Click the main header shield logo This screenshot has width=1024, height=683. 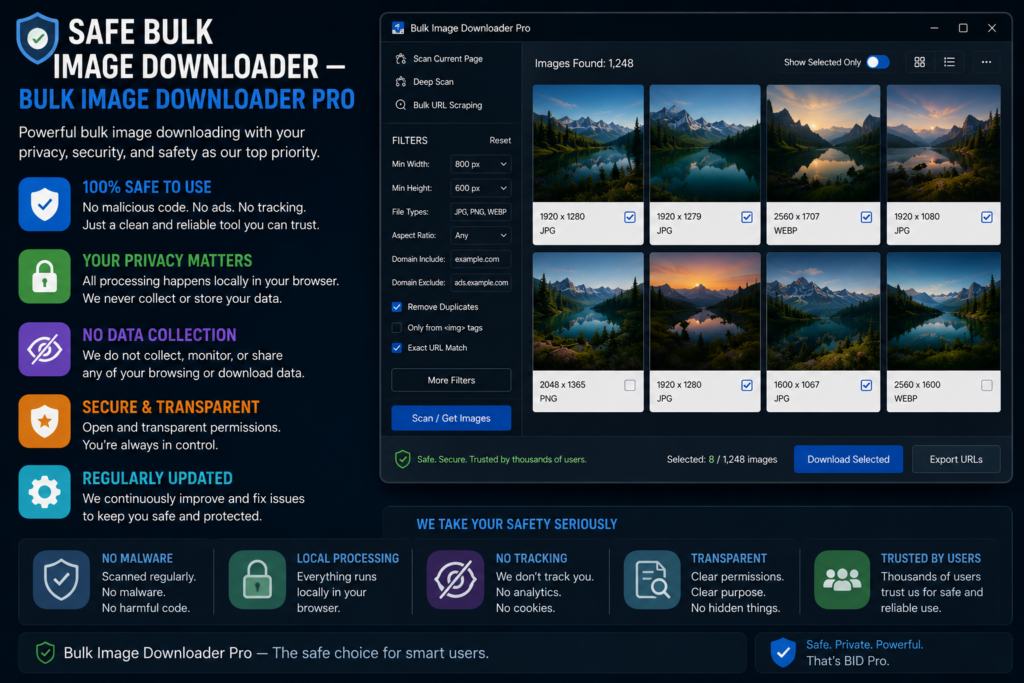pos(37,38)
